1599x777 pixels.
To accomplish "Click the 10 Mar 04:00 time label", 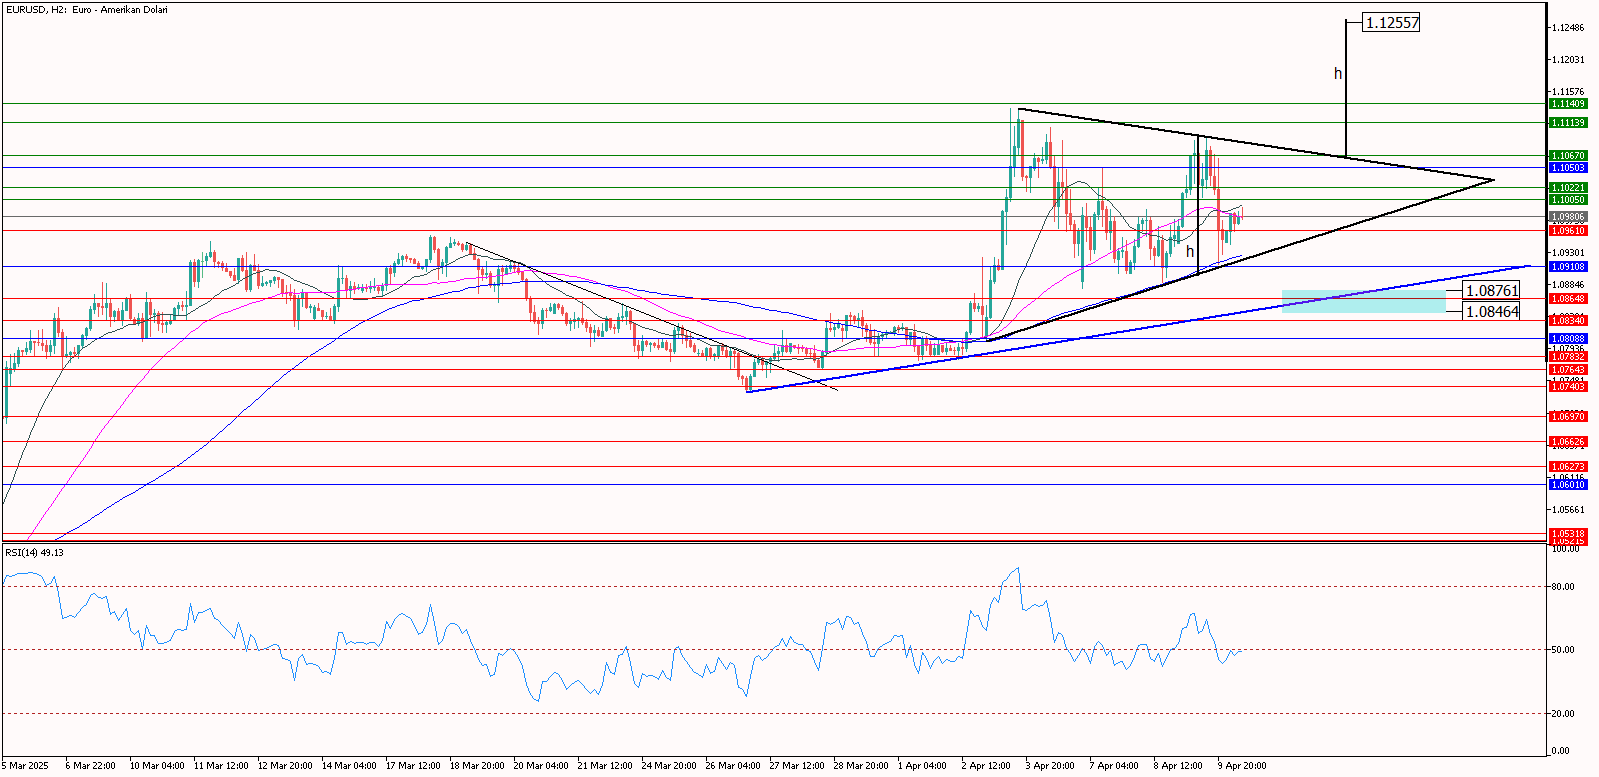I will (156, 766).
